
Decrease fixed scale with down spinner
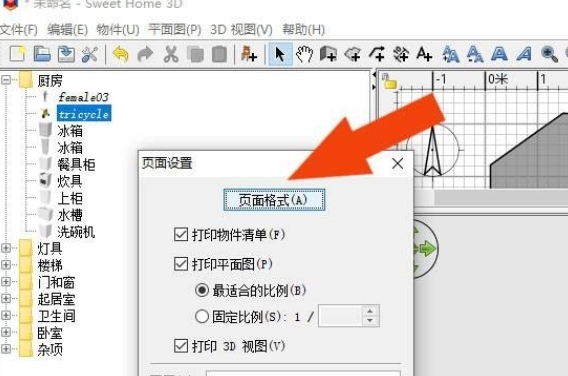tap(370, 321)
